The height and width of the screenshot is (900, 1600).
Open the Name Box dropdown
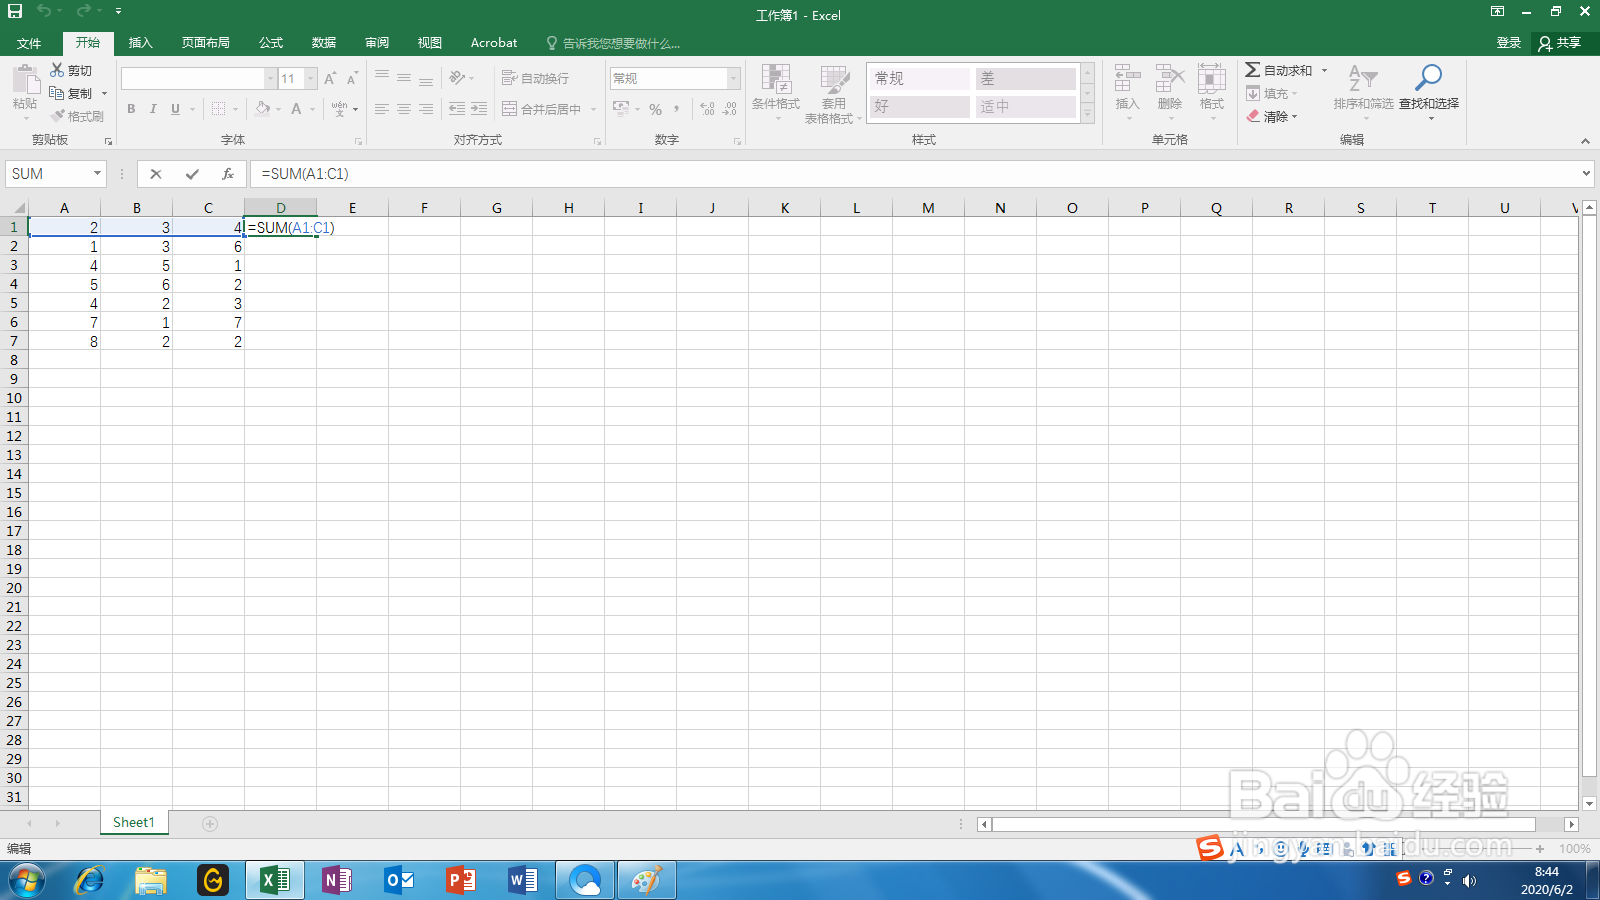click(x=97, y=174)
